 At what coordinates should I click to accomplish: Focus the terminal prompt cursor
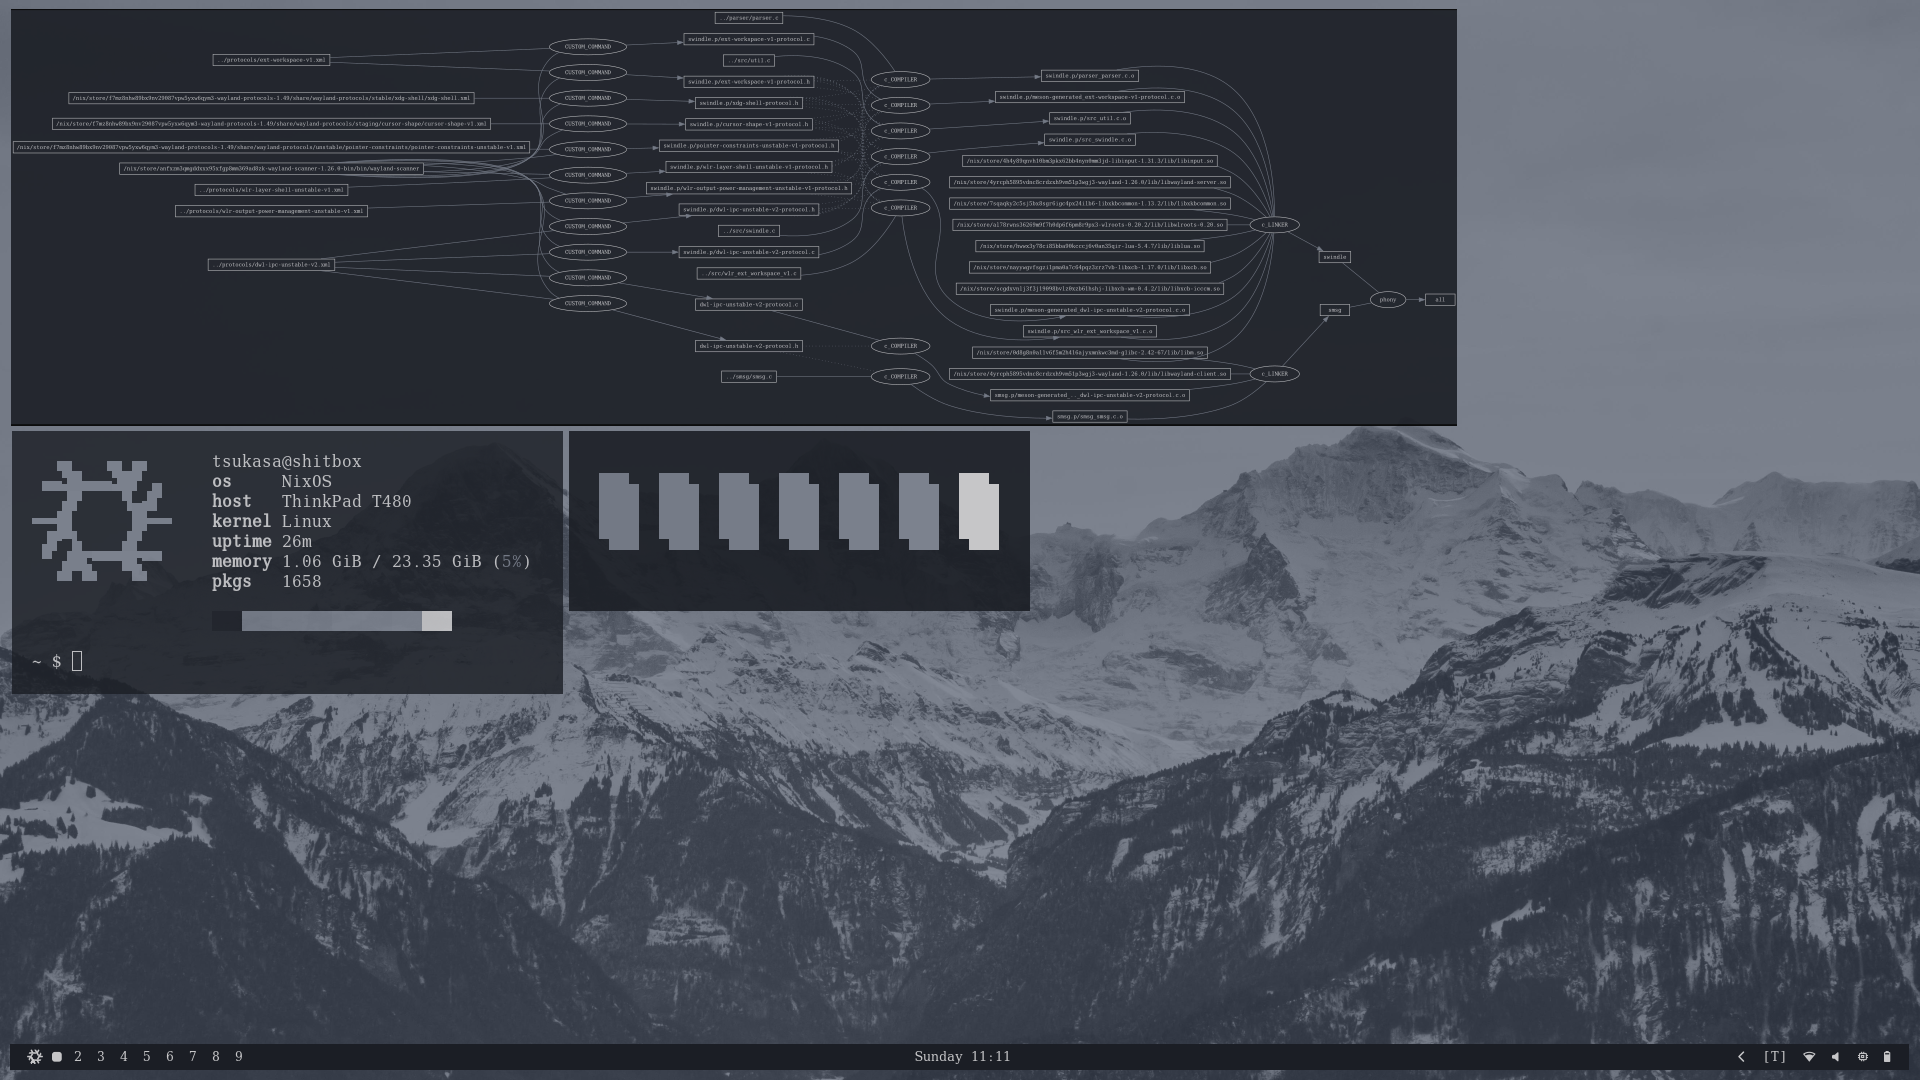pyautogui.click(x=77, y=661)
